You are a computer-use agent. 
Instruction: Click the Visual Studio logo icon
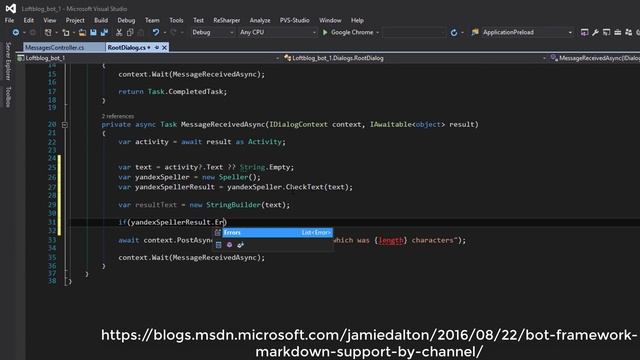tap(11, 8)
